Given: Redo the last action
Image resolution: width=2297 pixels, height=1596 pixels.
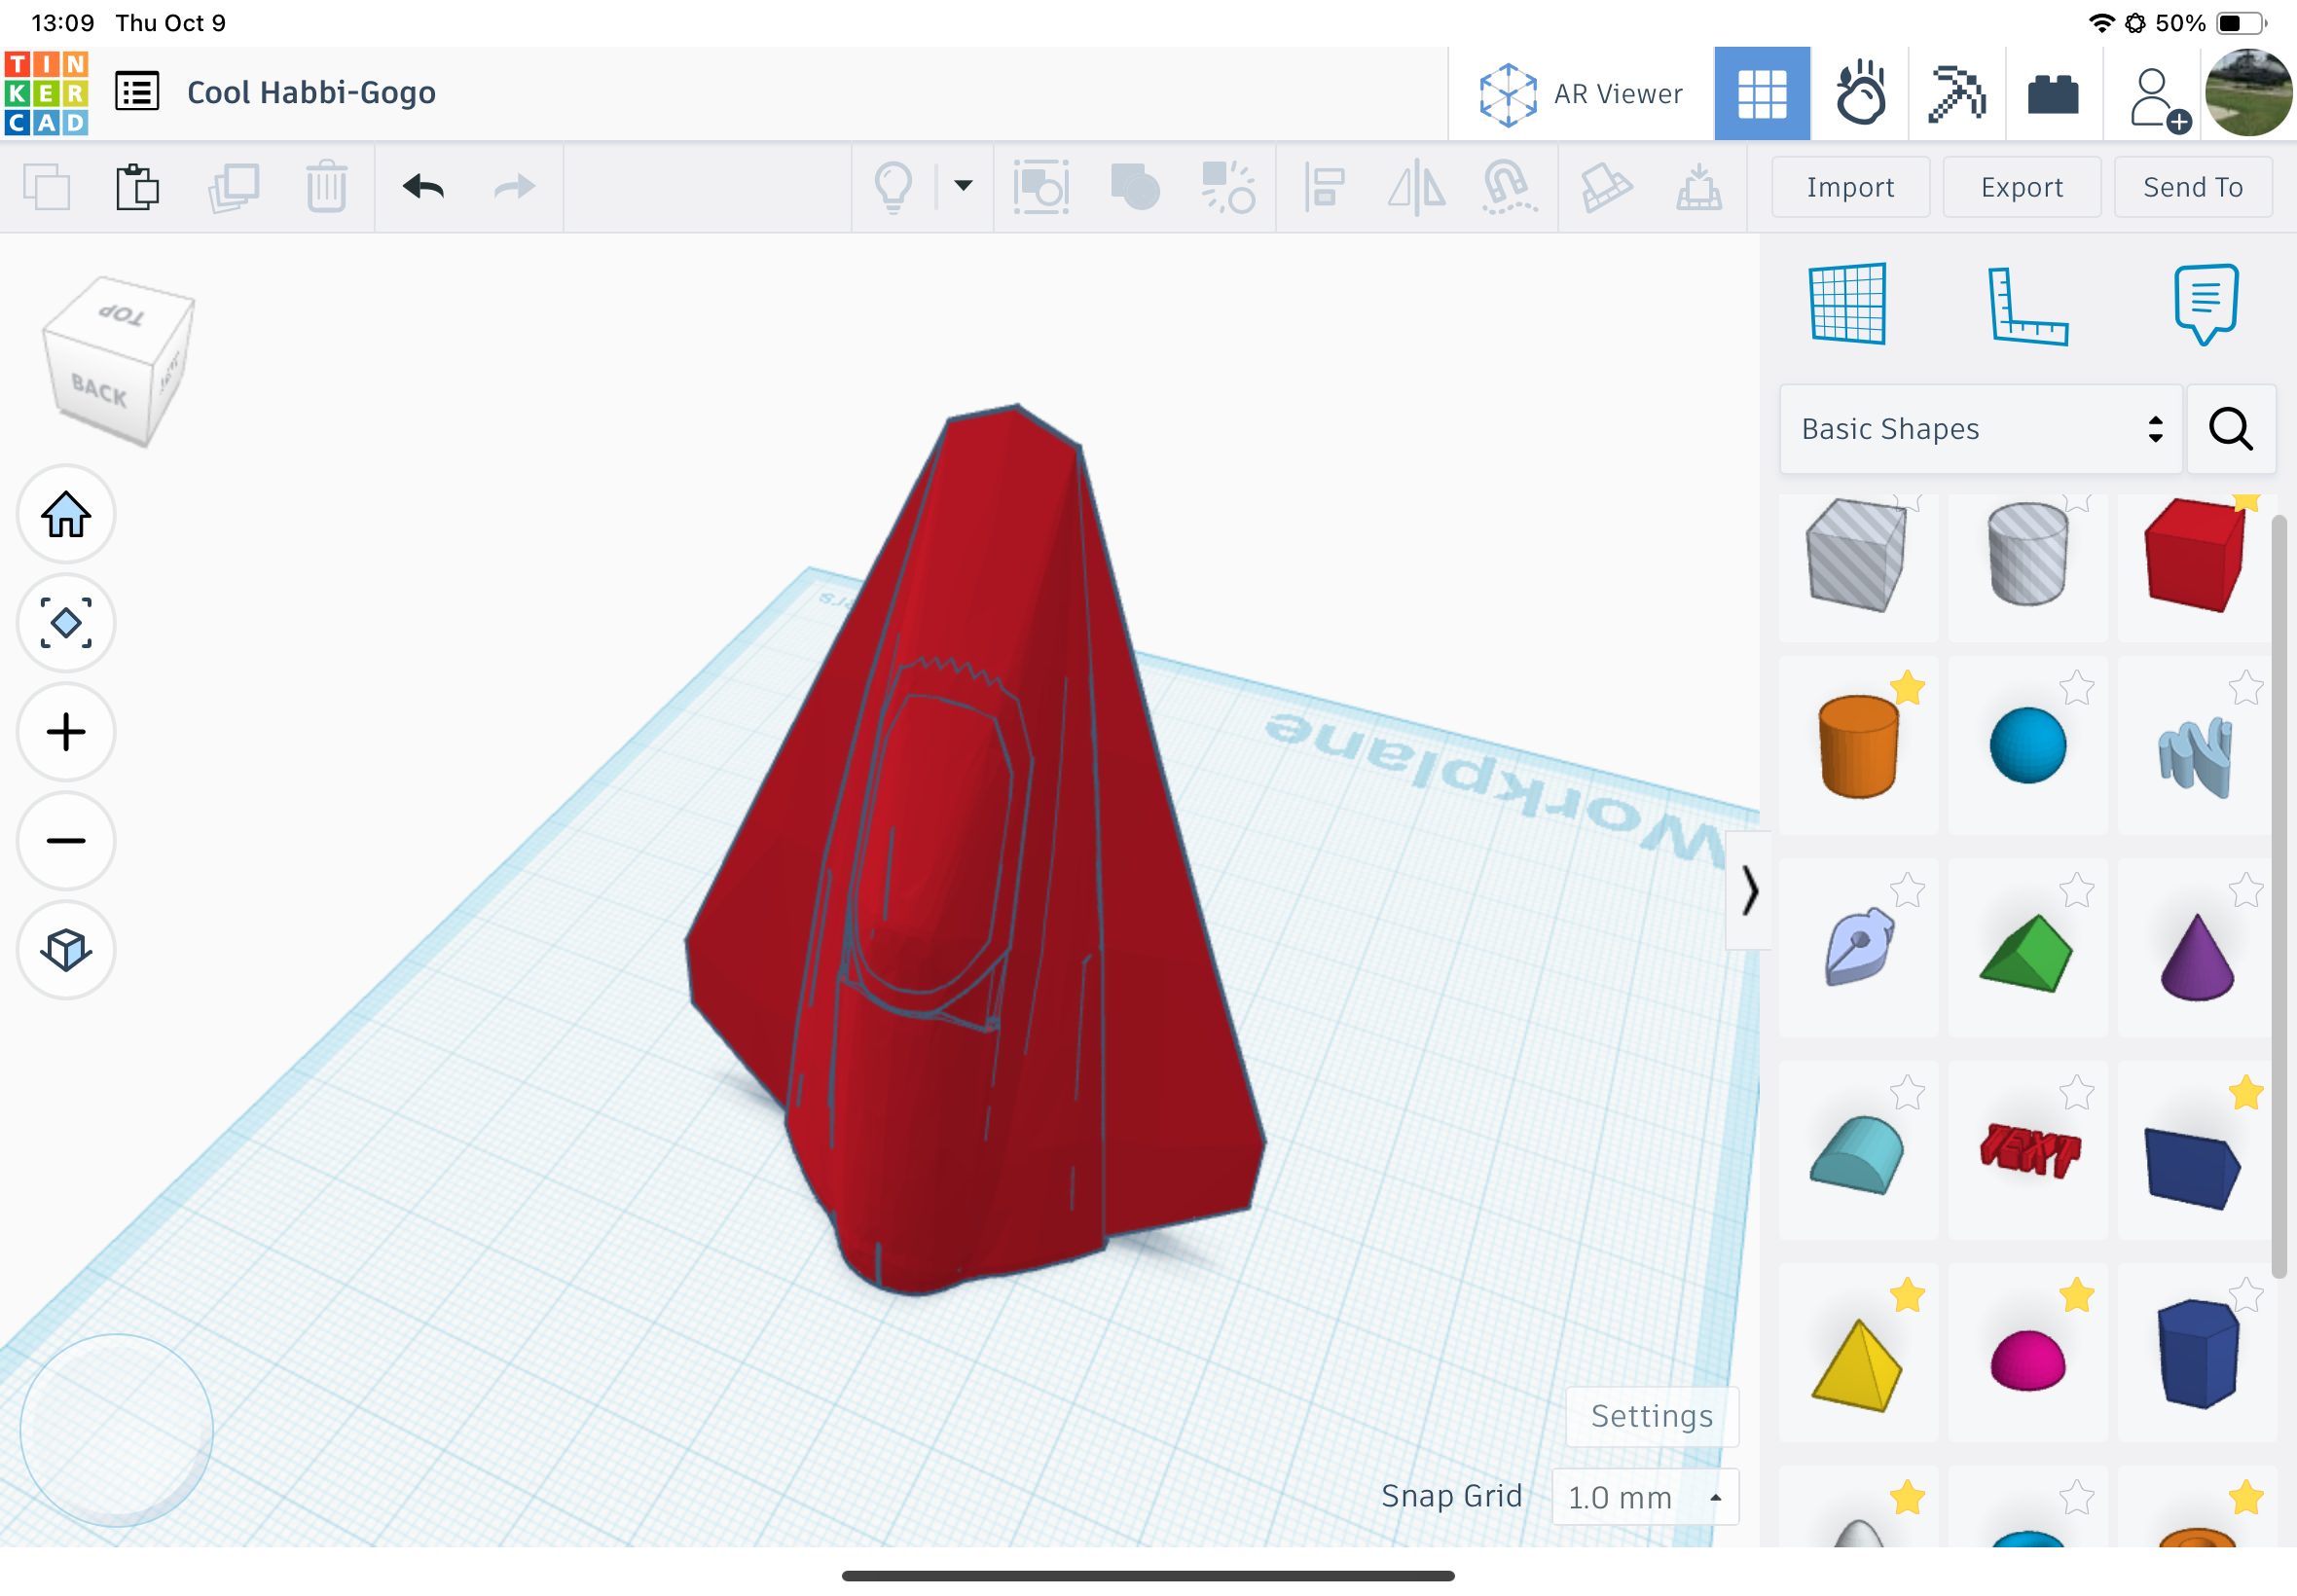Looking at the screenshot, I should (x=515, y=187).
